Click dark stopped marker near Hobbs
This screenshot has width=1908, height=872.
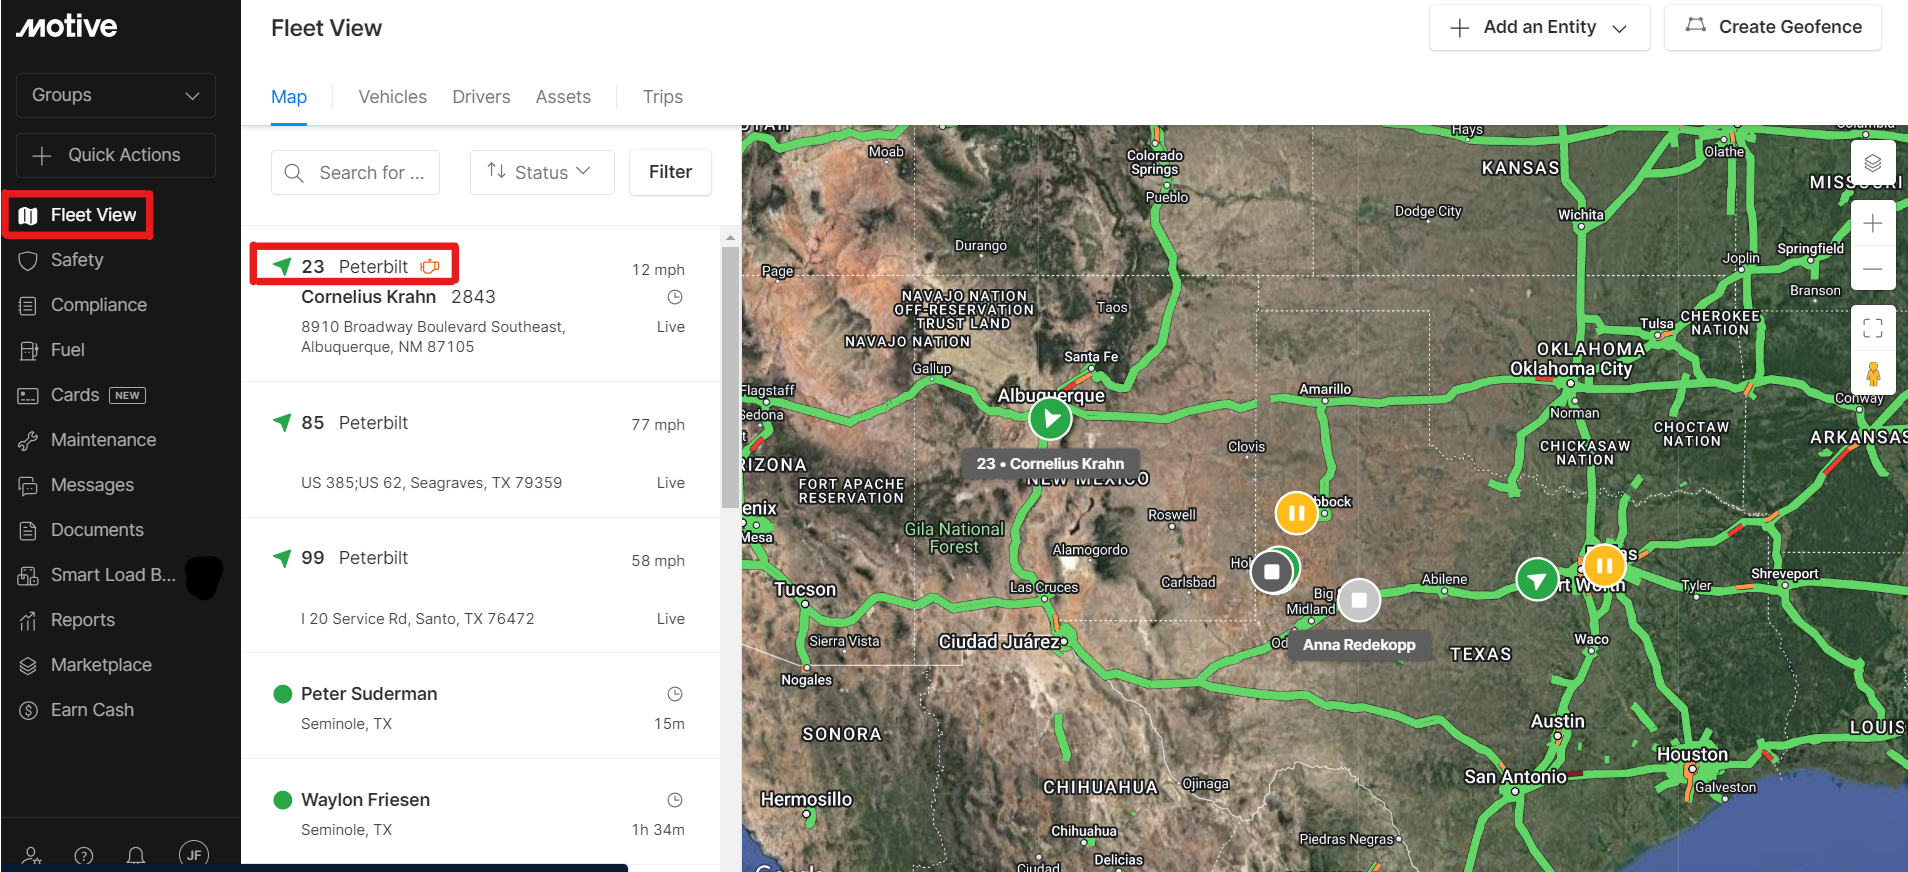pos(1272,571)
